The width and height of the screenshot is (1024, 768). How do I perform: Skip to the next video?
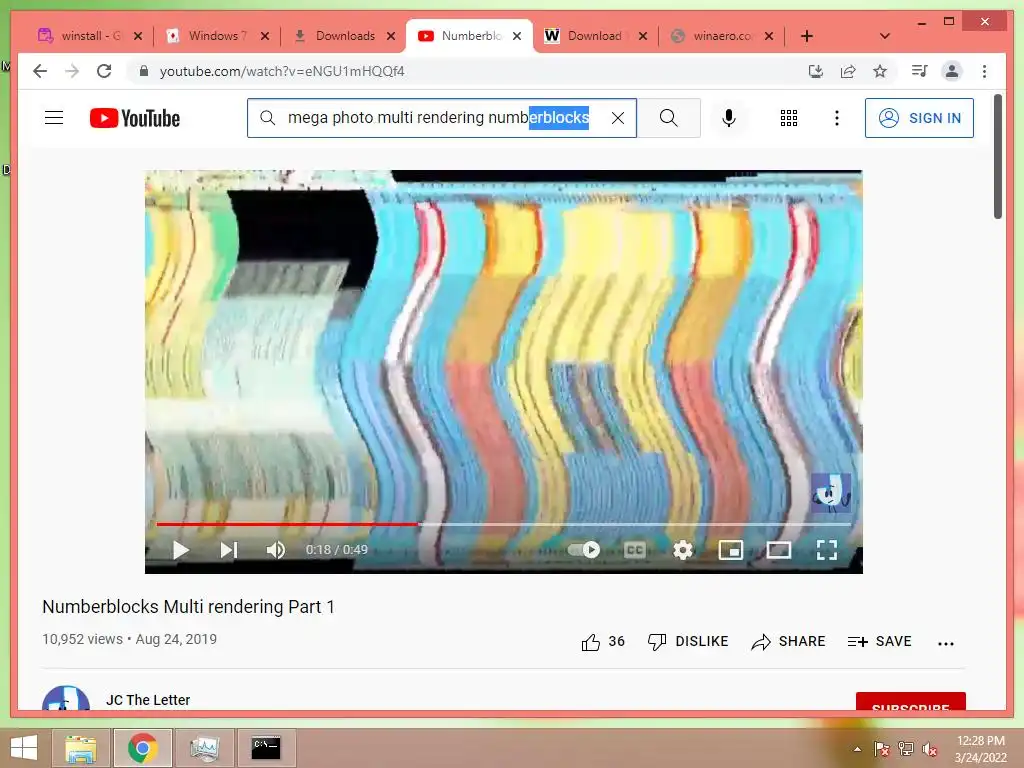(229, 550)
